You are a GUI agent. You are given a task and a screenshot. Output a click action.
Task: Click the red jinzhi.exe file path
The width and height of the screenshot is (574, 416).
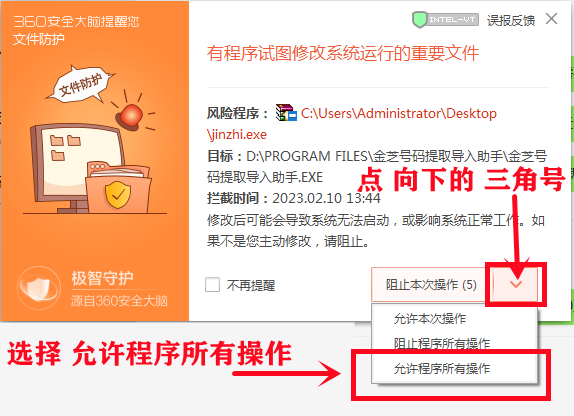(351, 124)
